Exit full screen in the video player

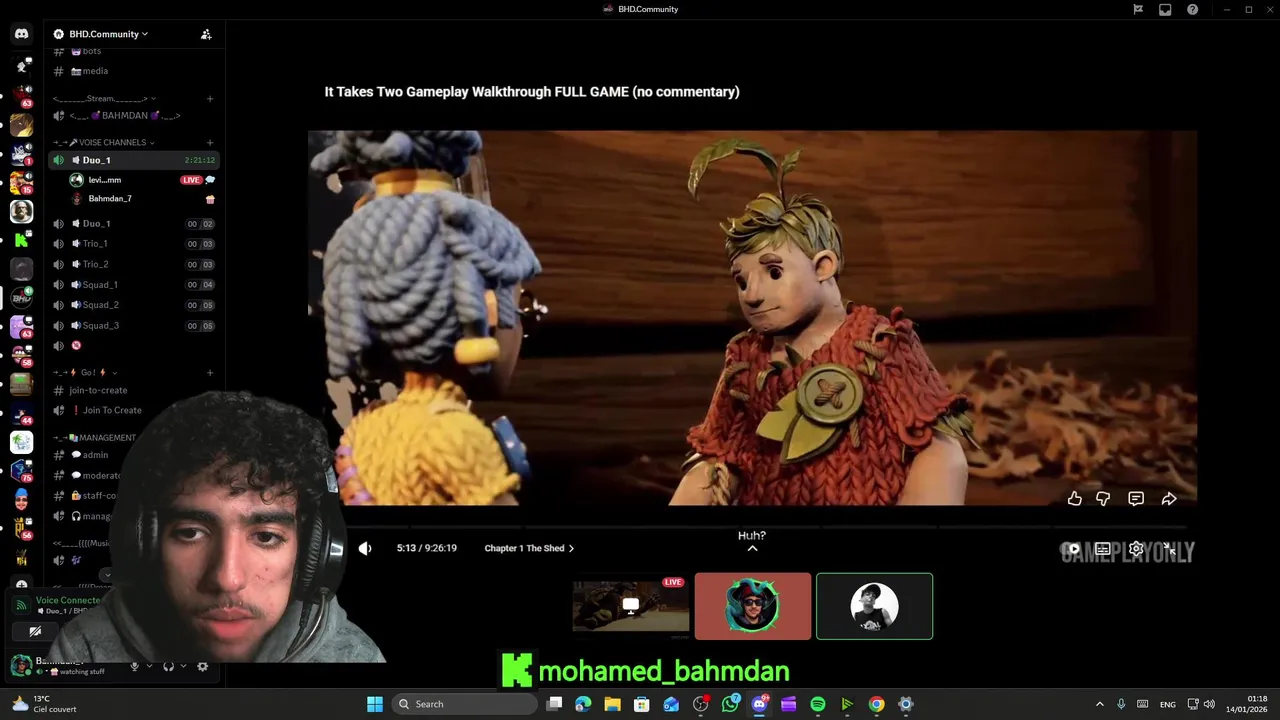1168,548
